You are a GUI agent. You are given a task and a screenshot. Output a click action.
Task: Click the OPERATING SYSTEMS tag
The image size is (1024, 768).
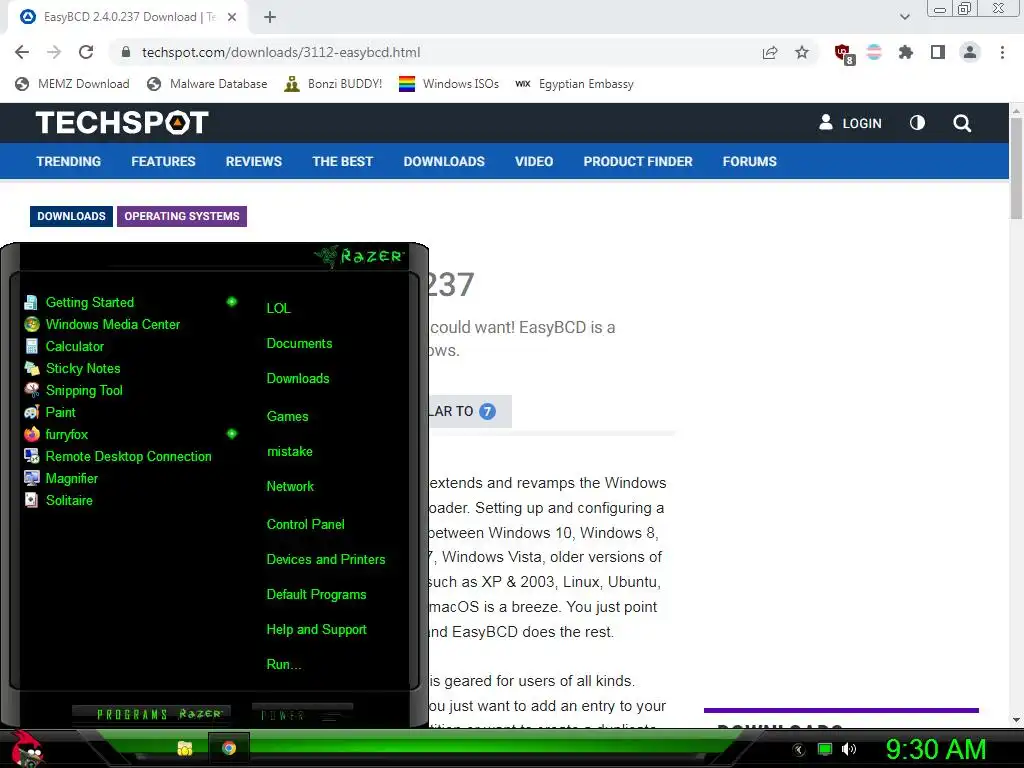pos(182,216)
